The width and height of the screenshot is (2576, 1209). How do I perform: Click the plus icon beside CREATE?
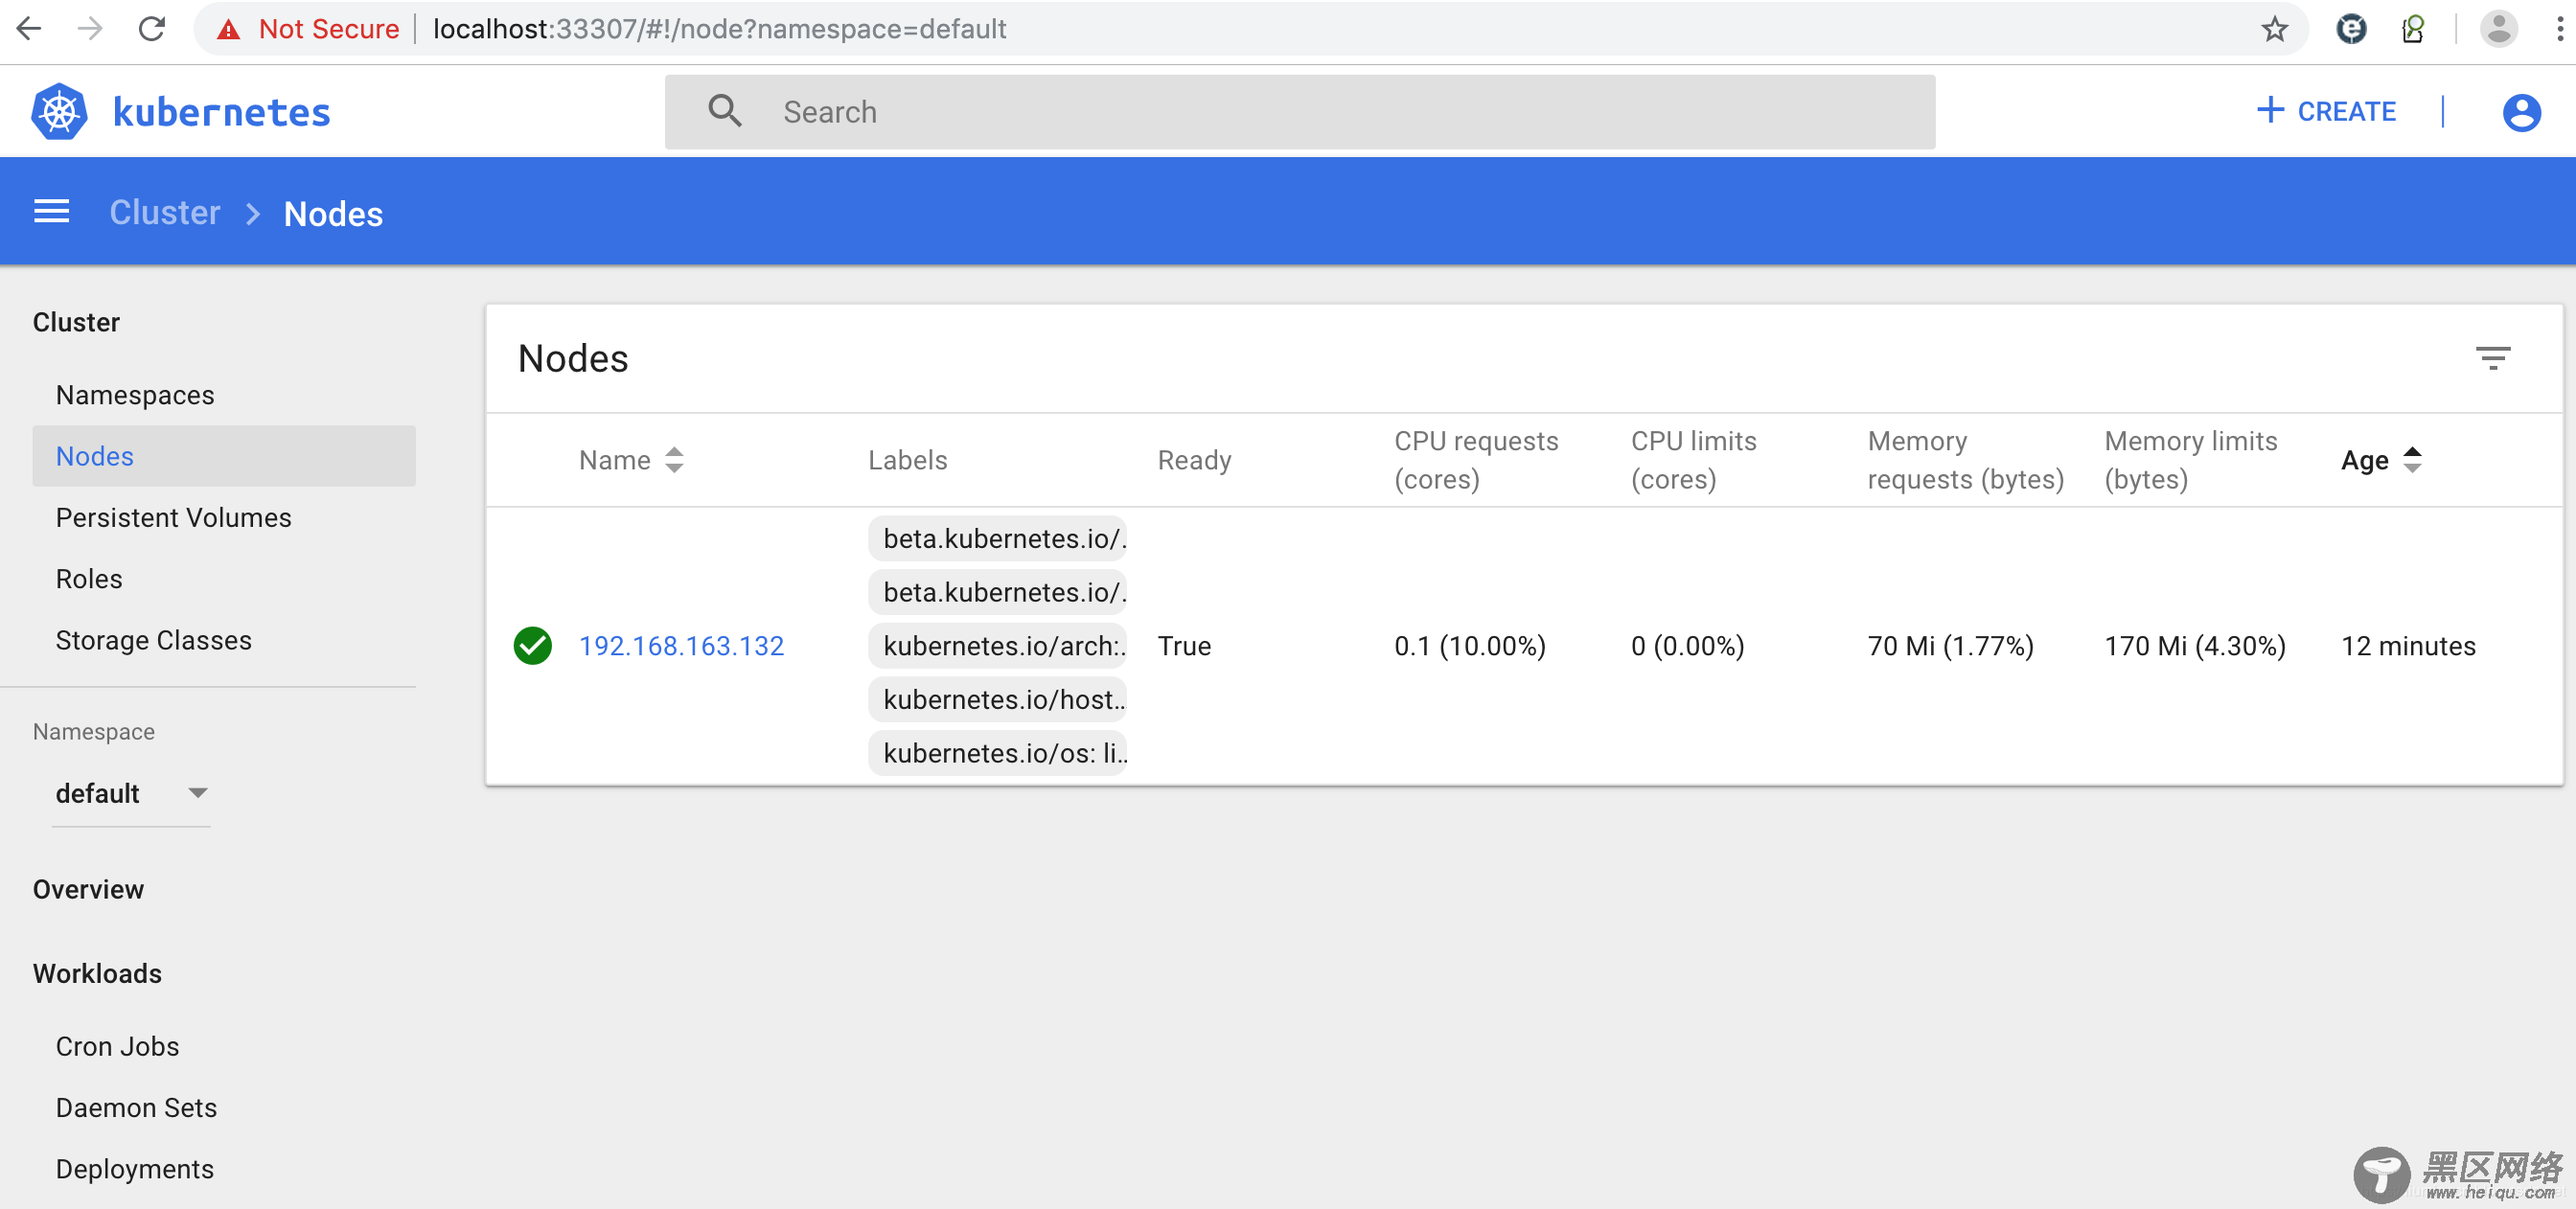2270,110
